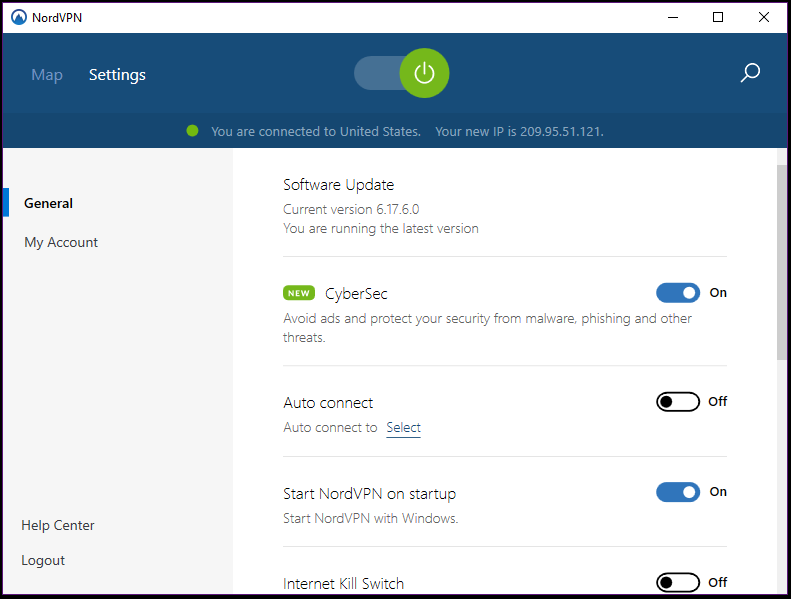Enable the Internet Kill Switch toggle
This screenshot has width=791, height=599.
click(x=677, y=582)
